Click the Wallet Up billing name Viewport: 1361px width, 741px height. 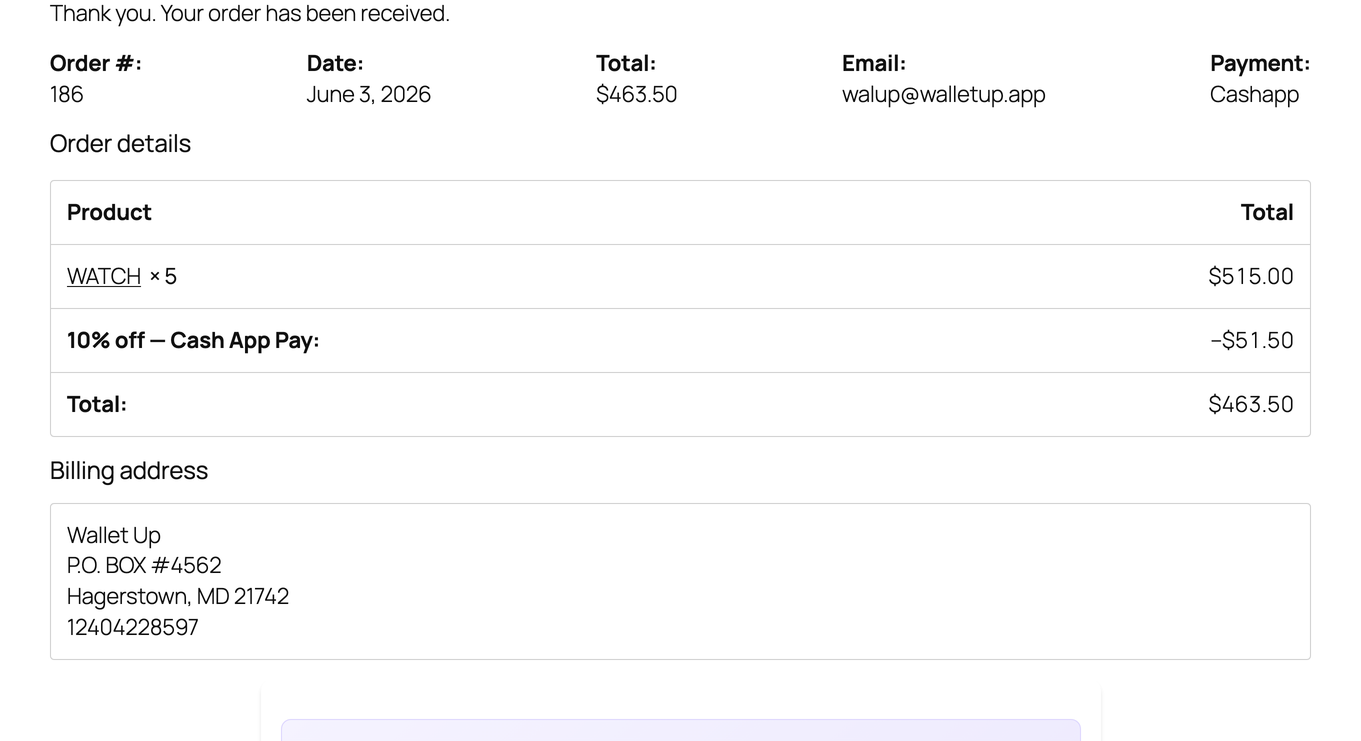point(114,535)
